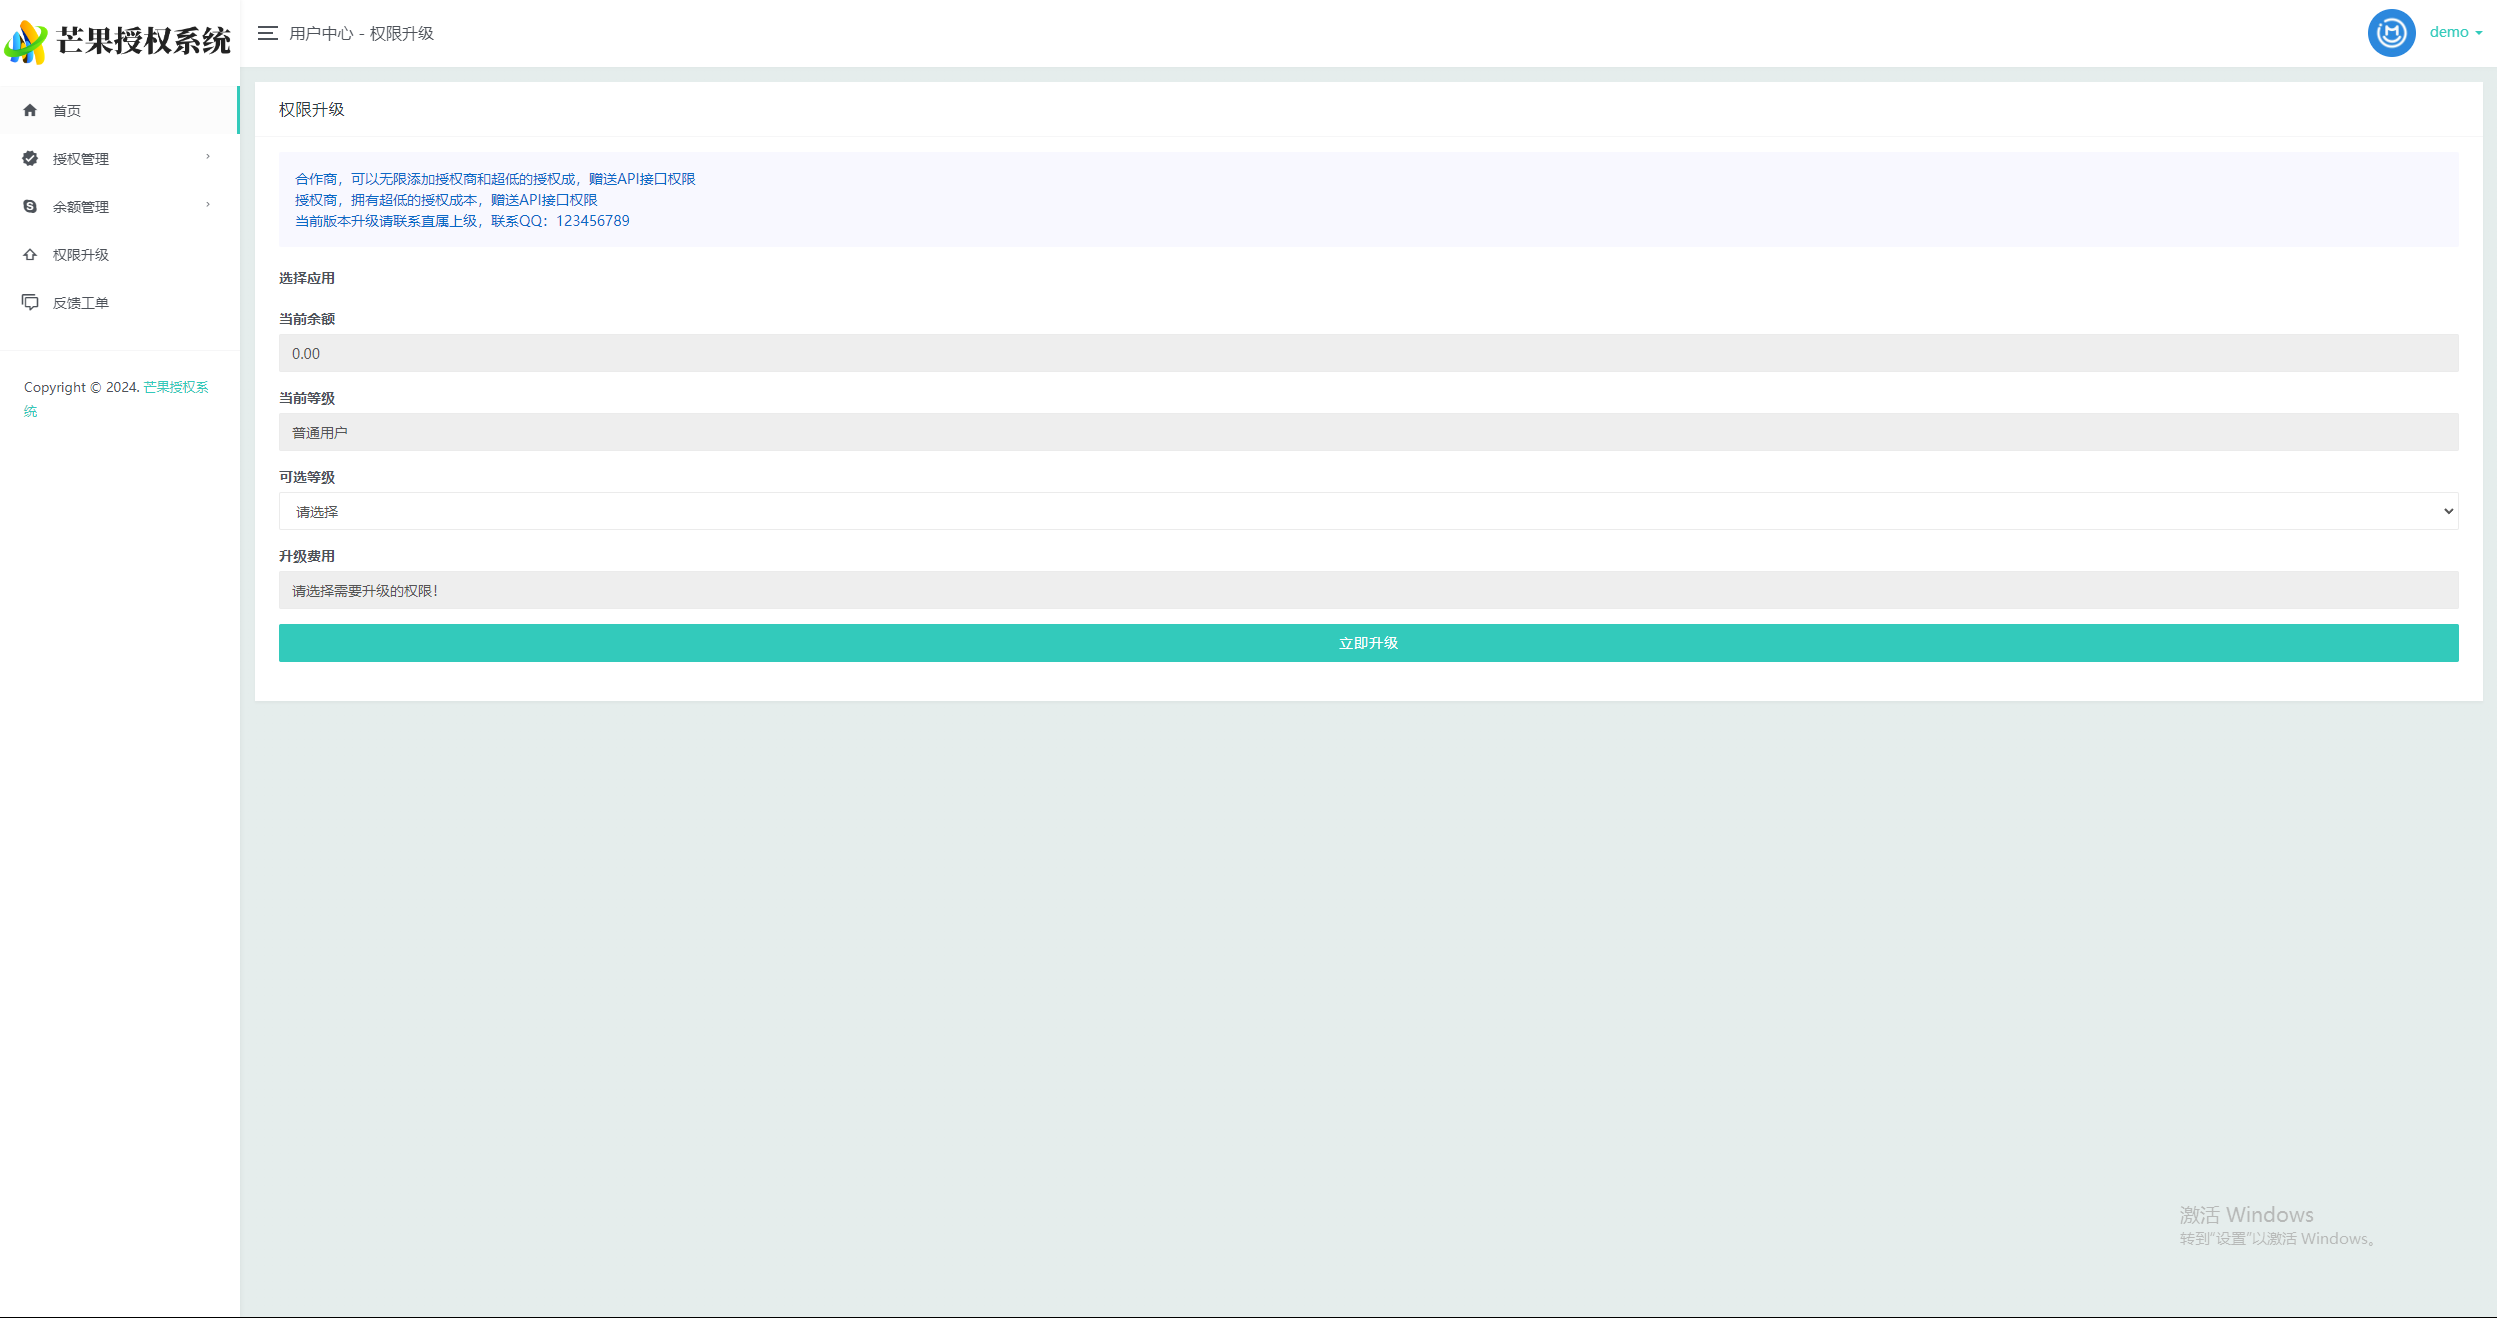
Task: Follow the 芒果授权系统 copyright link
Action: [175, 387]
